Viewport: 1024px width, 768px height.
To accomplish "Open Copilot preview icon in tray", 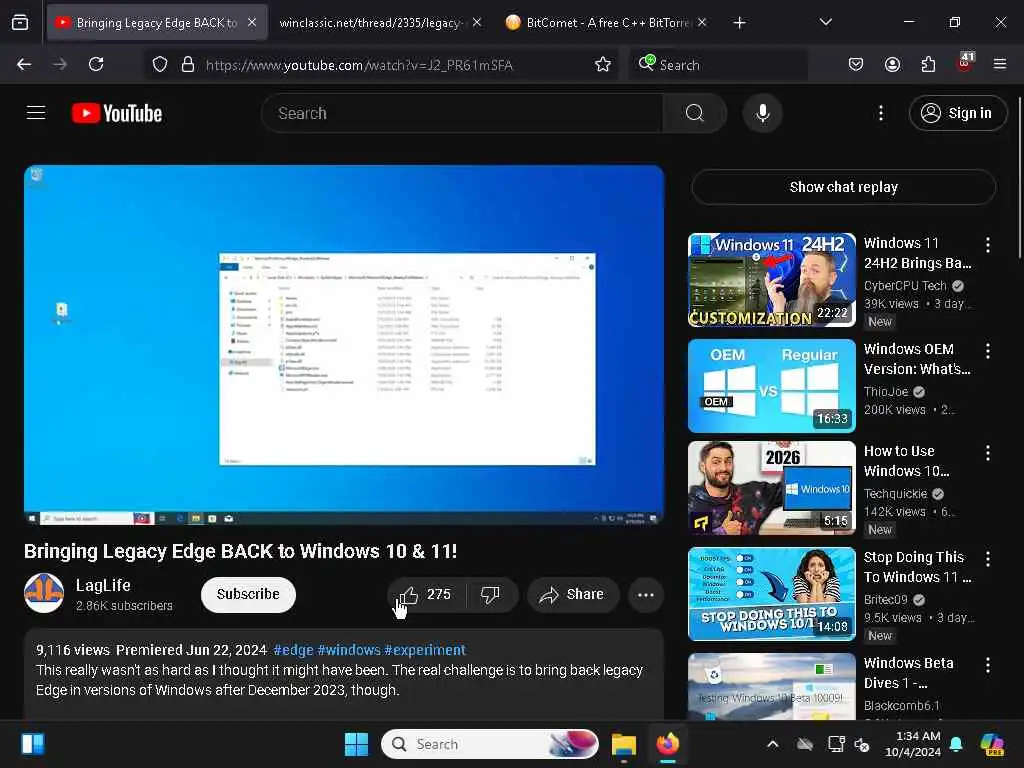I will [992, 744].
